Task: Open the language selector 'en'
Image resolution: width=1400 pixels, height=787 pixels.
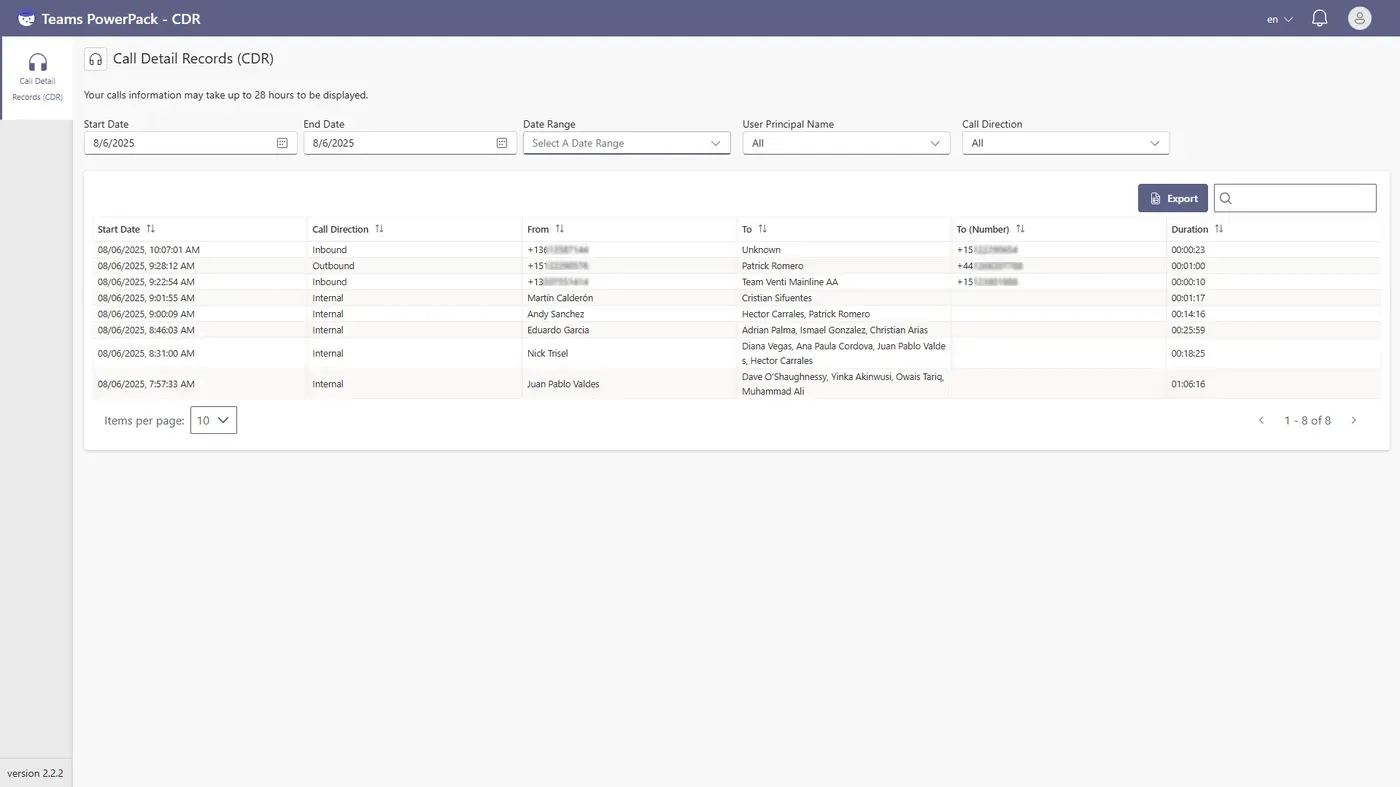Action: 1279,19
